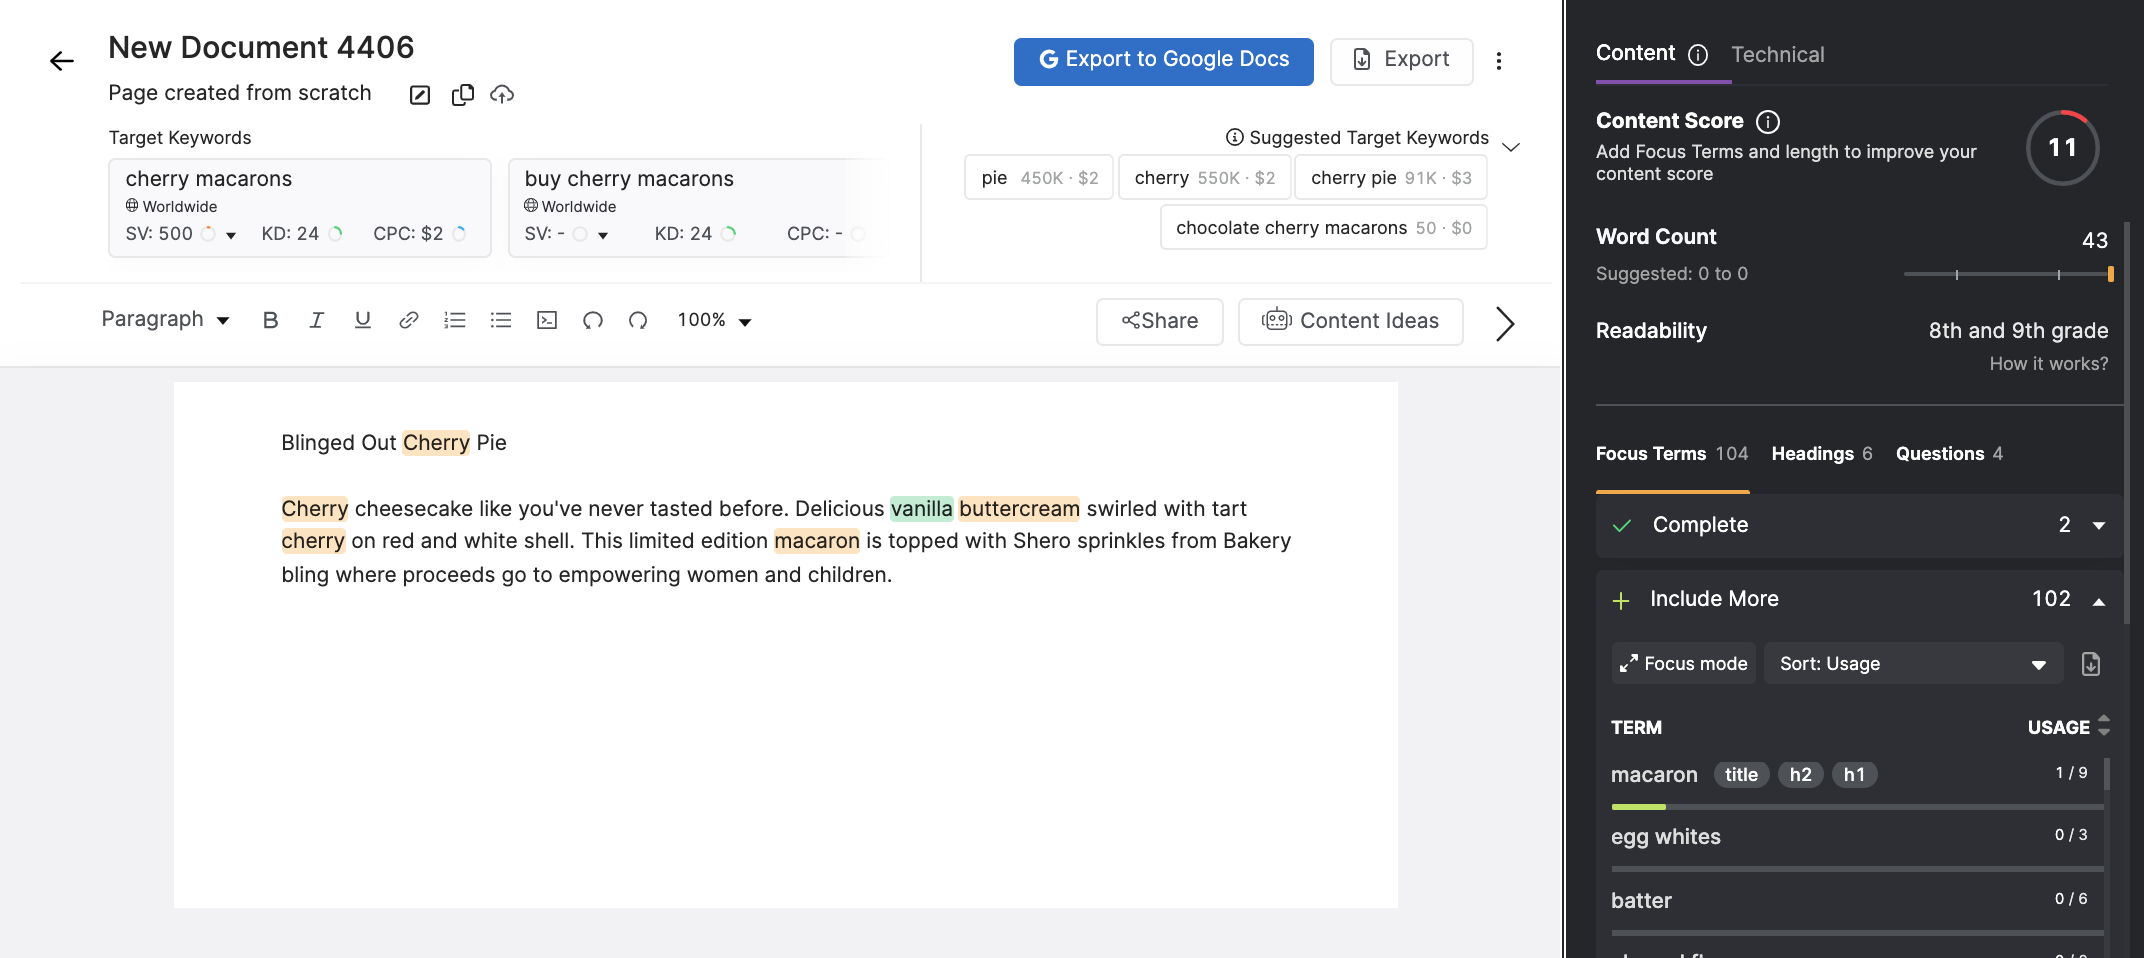
Task: Add suggested keyword 'cherry pie'
Action: (x=1390, y=177)
